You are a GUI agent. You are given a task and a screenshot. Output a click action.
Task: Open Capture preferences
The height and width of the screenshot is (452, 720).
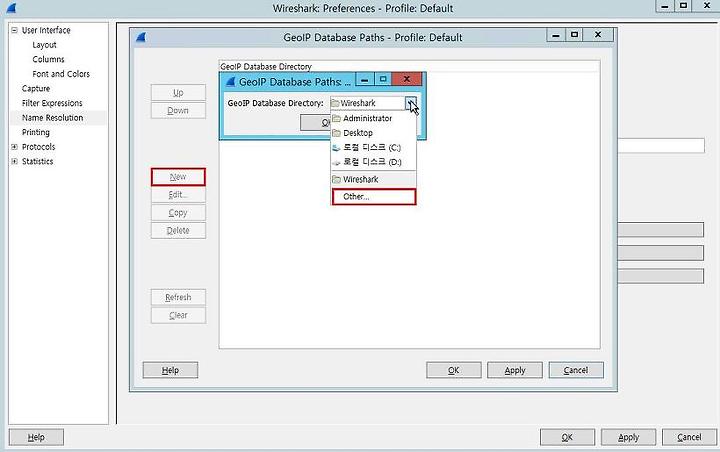click(x=36, y=88)
